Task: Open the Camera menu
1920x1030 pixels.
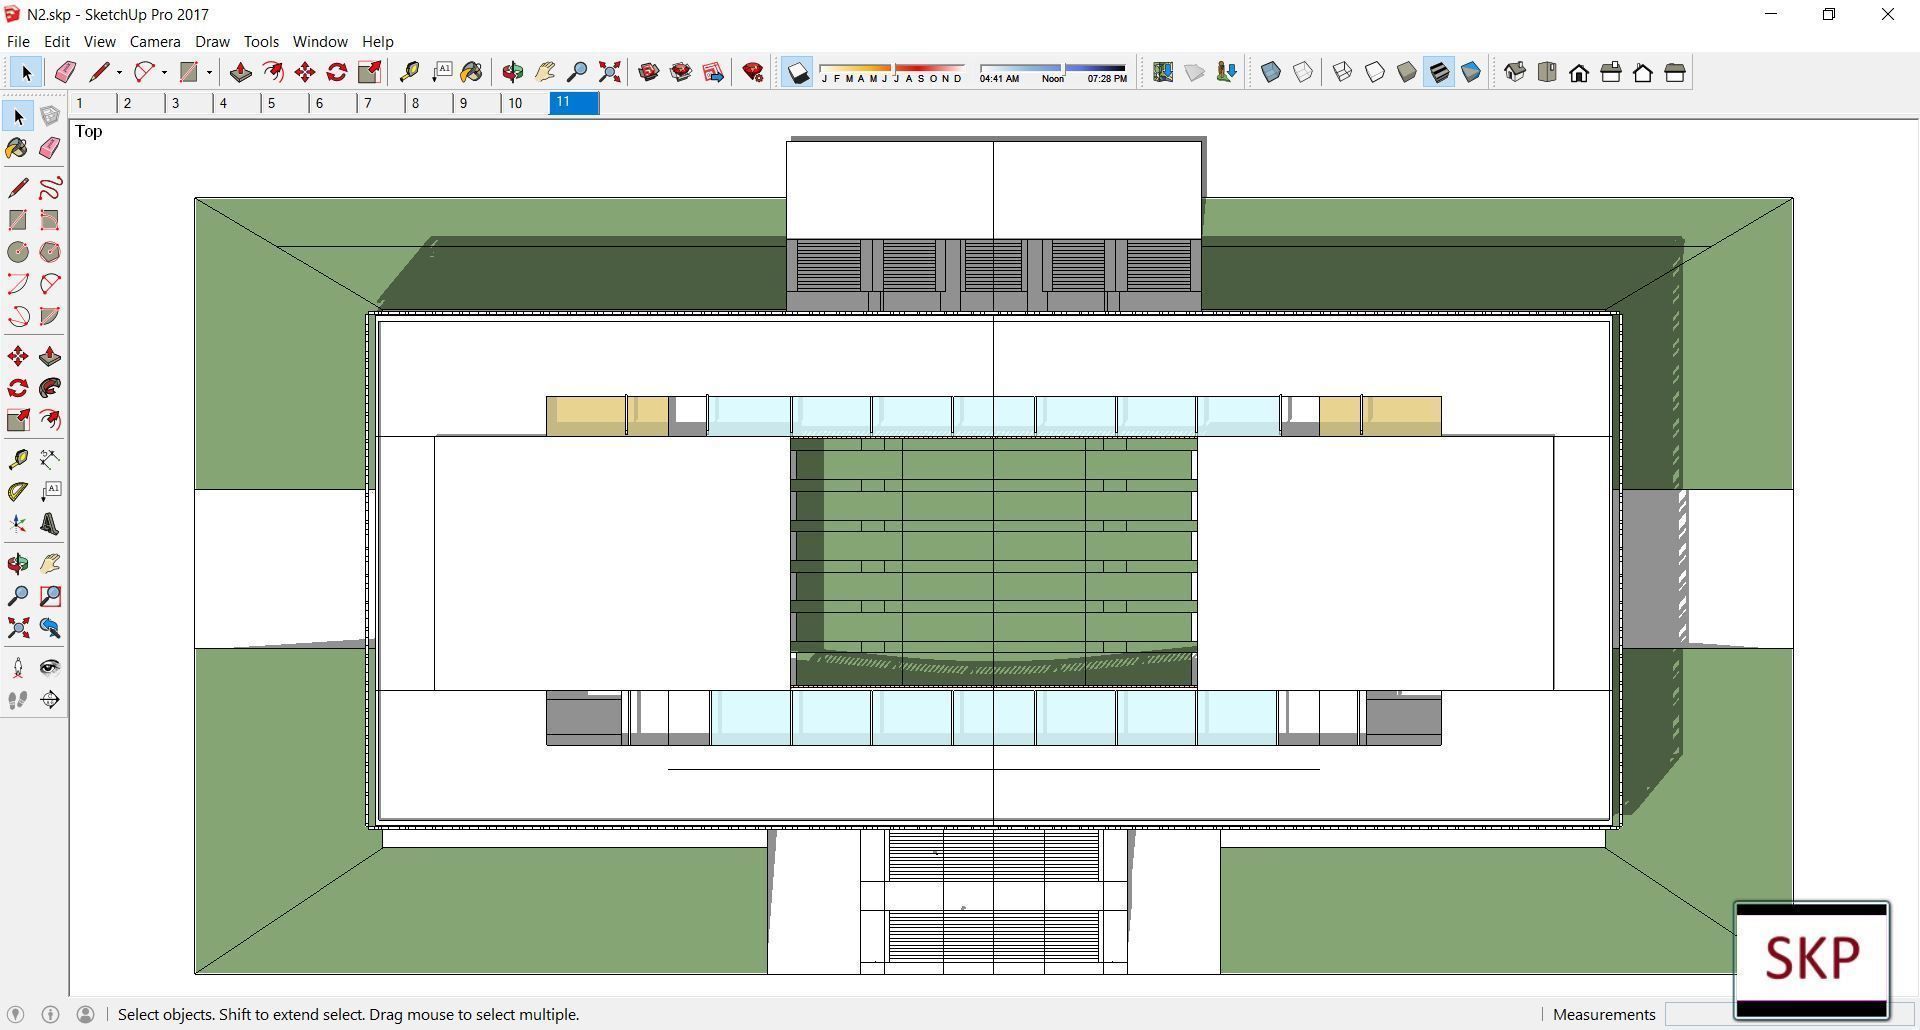Action: [x=155, y=42]
